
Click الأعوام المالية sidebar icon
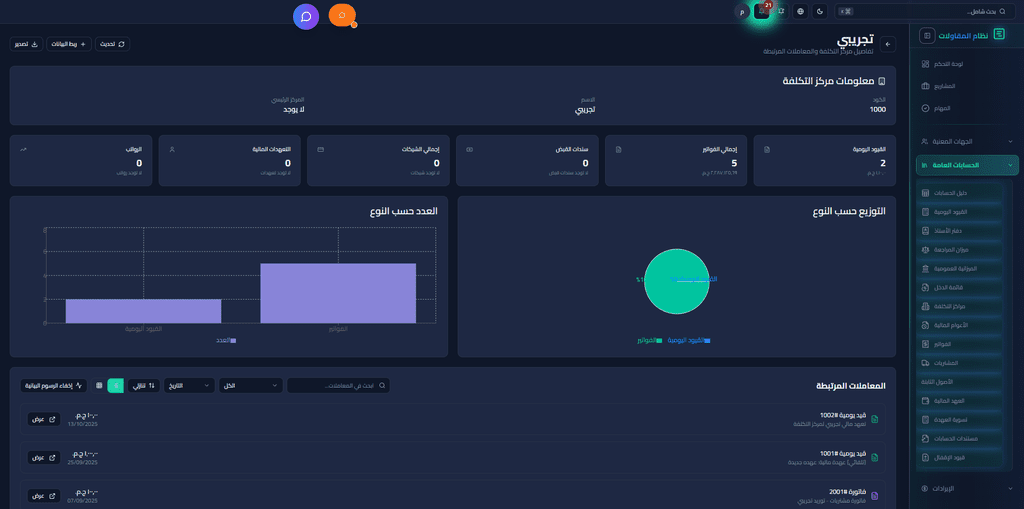click(925, 325)
